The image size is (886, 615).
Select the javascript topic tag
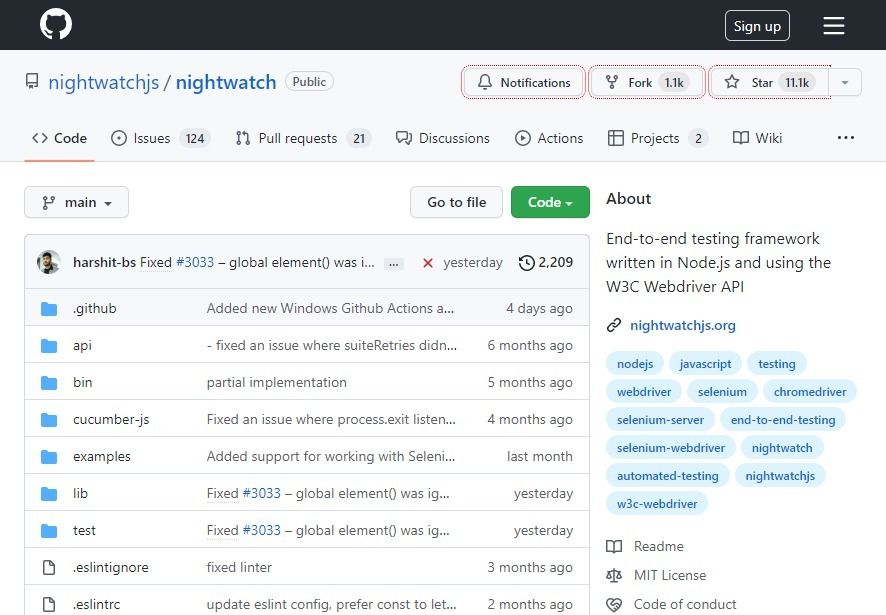click(x=705, y=364)
